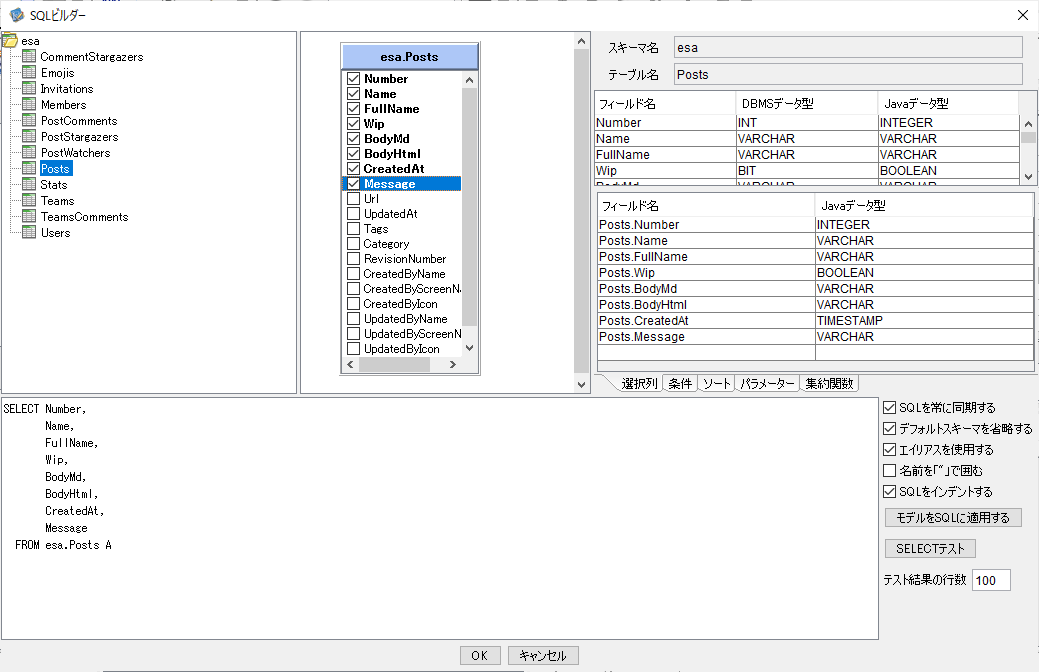
Task: Click the モデルをSQLに適用する button
Action: click(x=953, y=518)
